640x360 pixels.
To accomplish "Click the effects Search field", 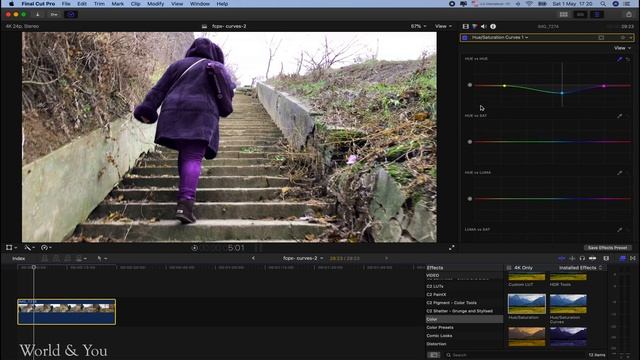I will (x=514, y=355).
